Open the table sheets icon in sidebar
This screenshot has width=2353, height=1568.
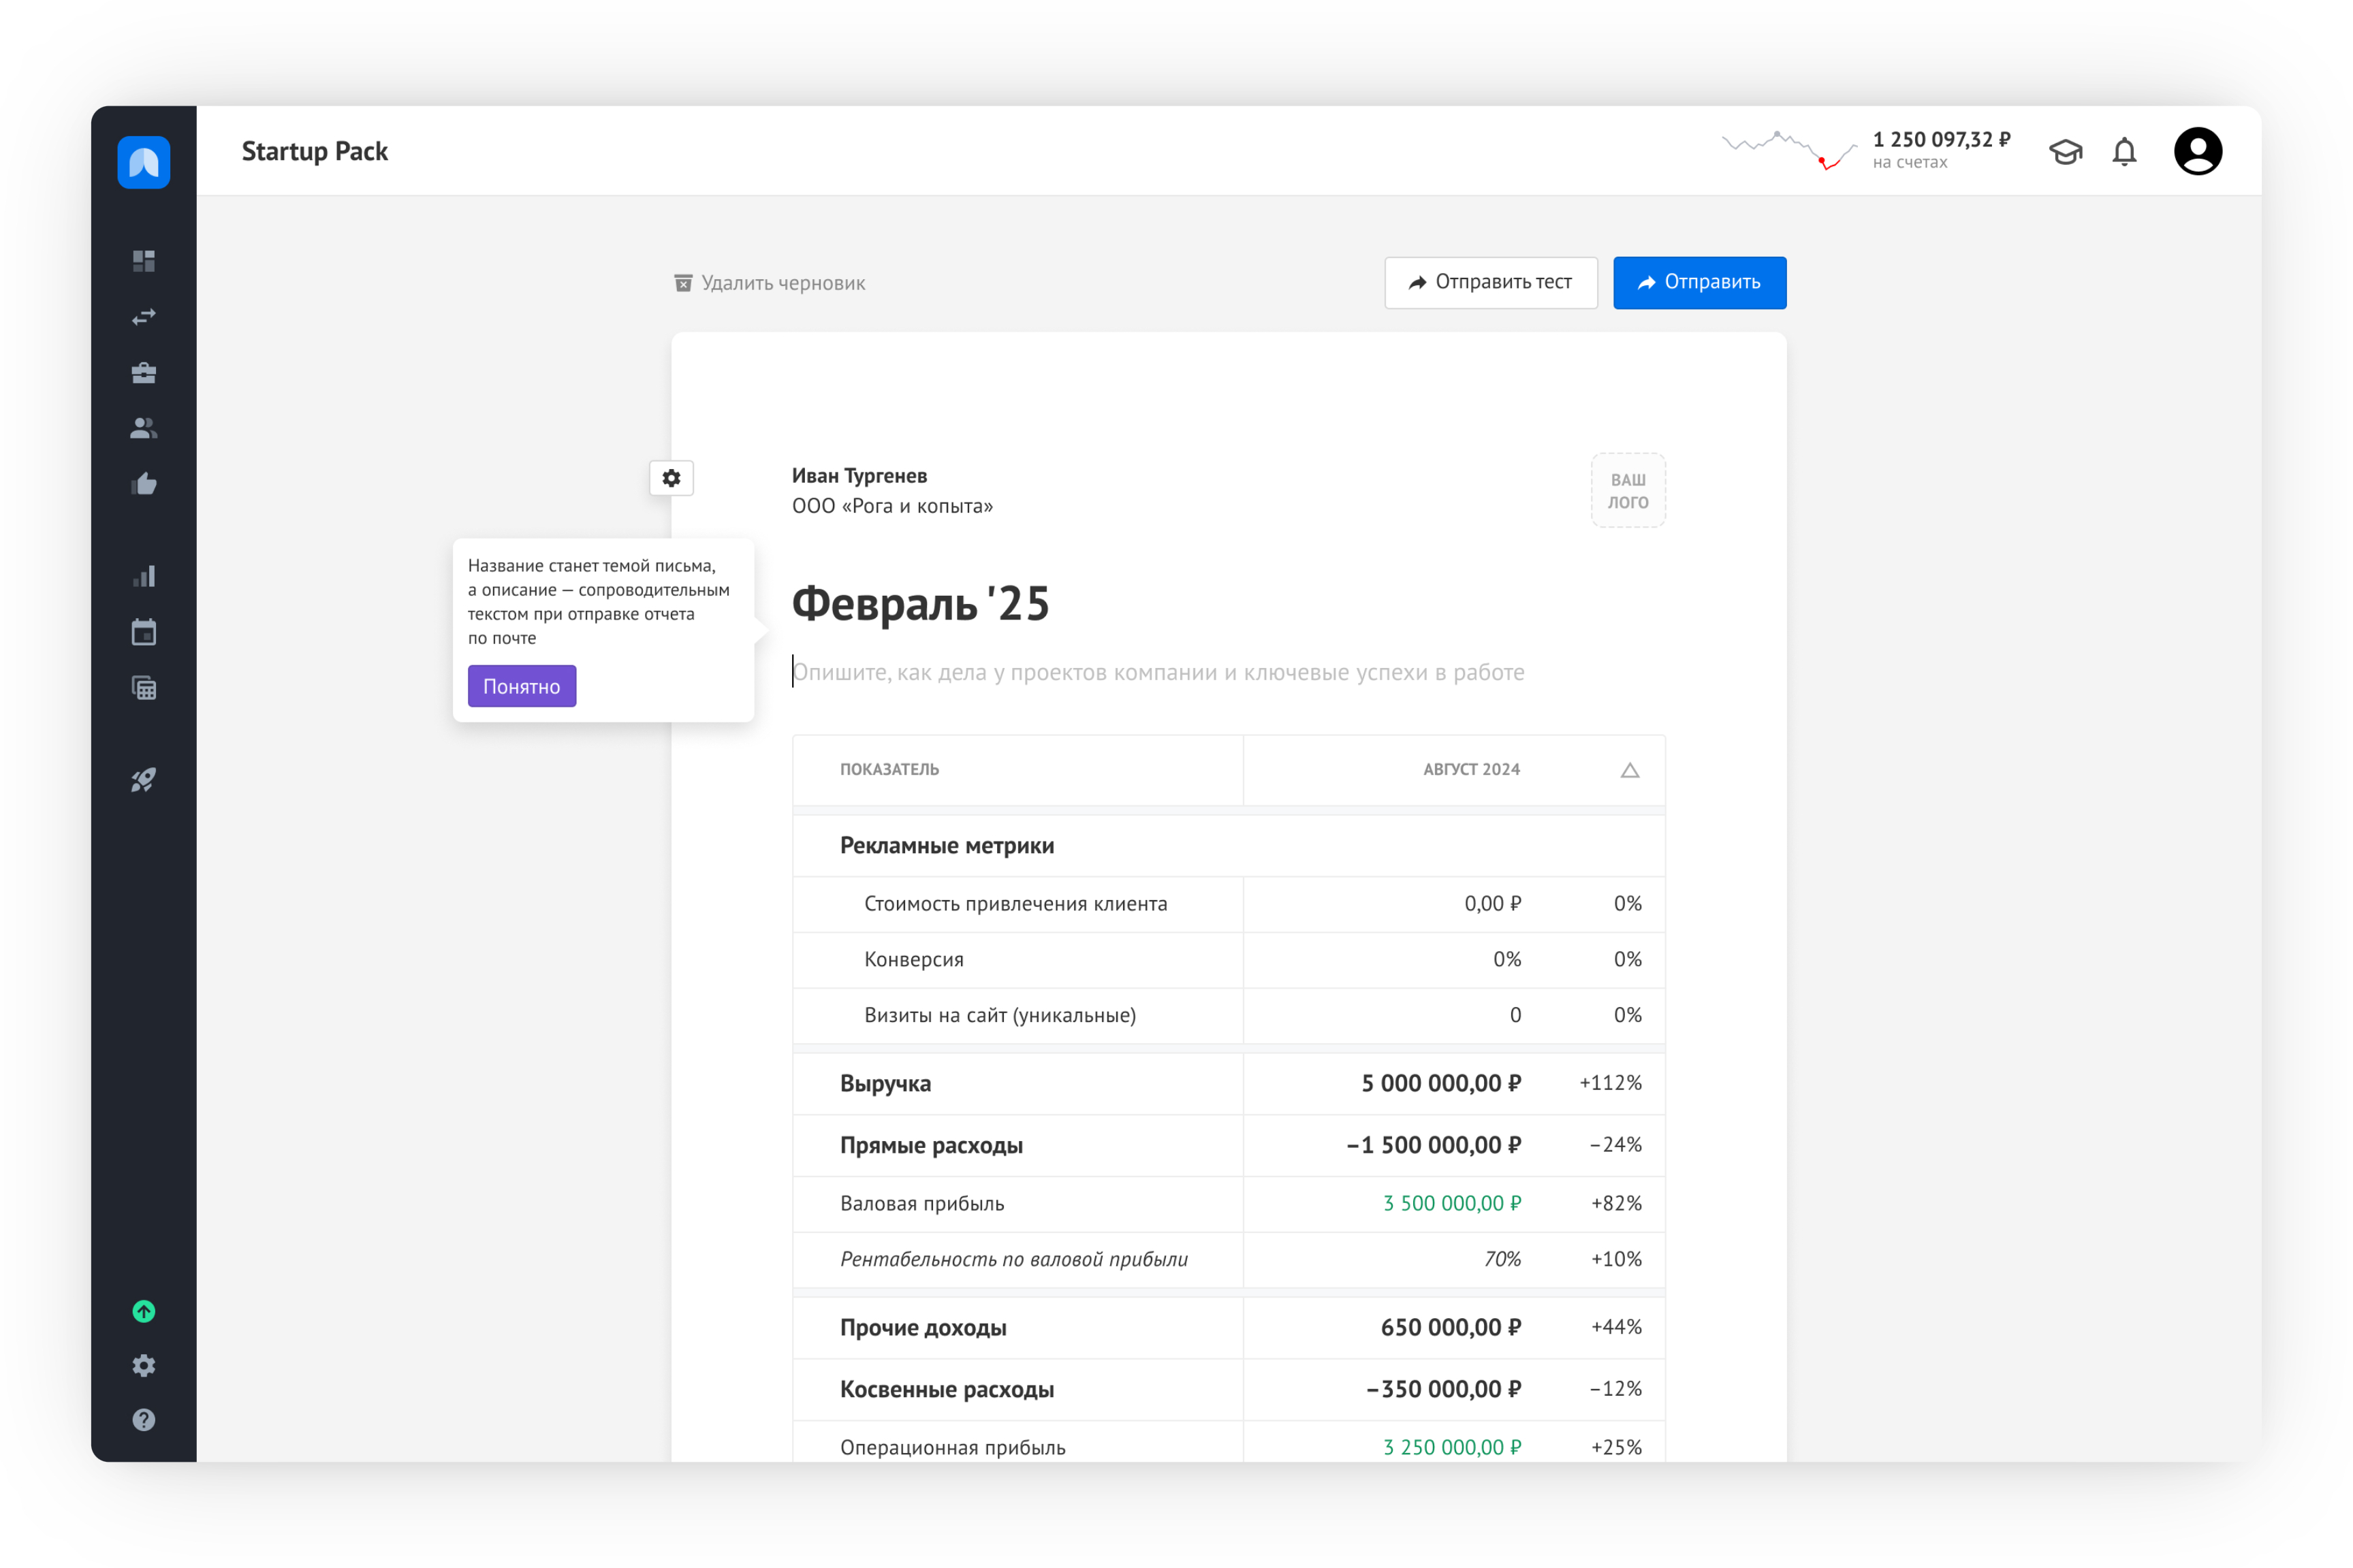tap(144, 688)
